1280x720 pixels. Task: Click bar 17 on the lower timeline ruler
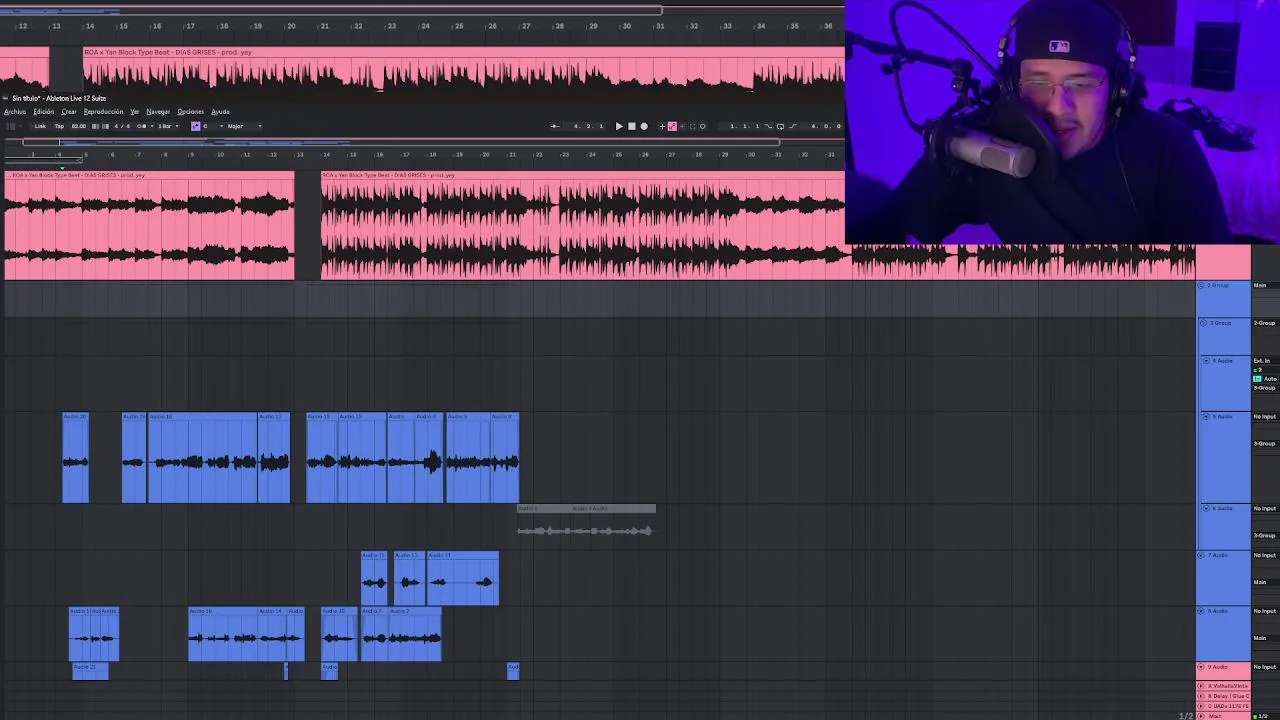pyautogui.click(x=405, y=154)
